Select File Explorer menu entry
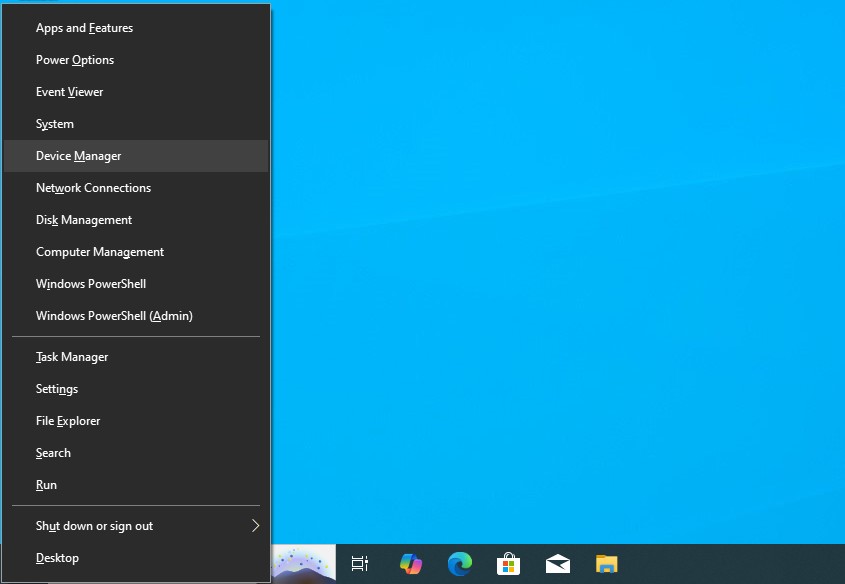This screenshot has height=584, width=845. point(136,421)
